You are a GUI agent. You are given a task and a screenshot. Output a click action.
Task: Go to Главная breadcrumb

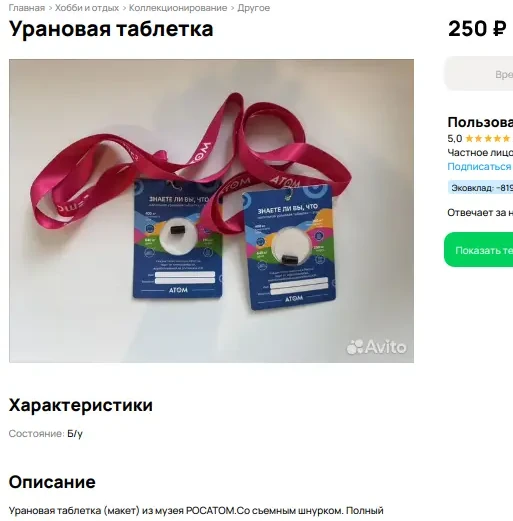27,8
